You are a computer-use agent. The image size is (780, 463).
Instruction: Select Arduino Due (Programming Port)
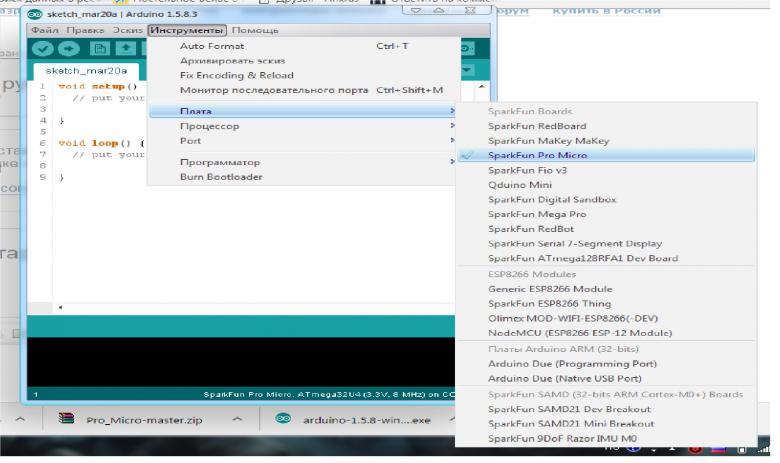[x=606, y=364]
